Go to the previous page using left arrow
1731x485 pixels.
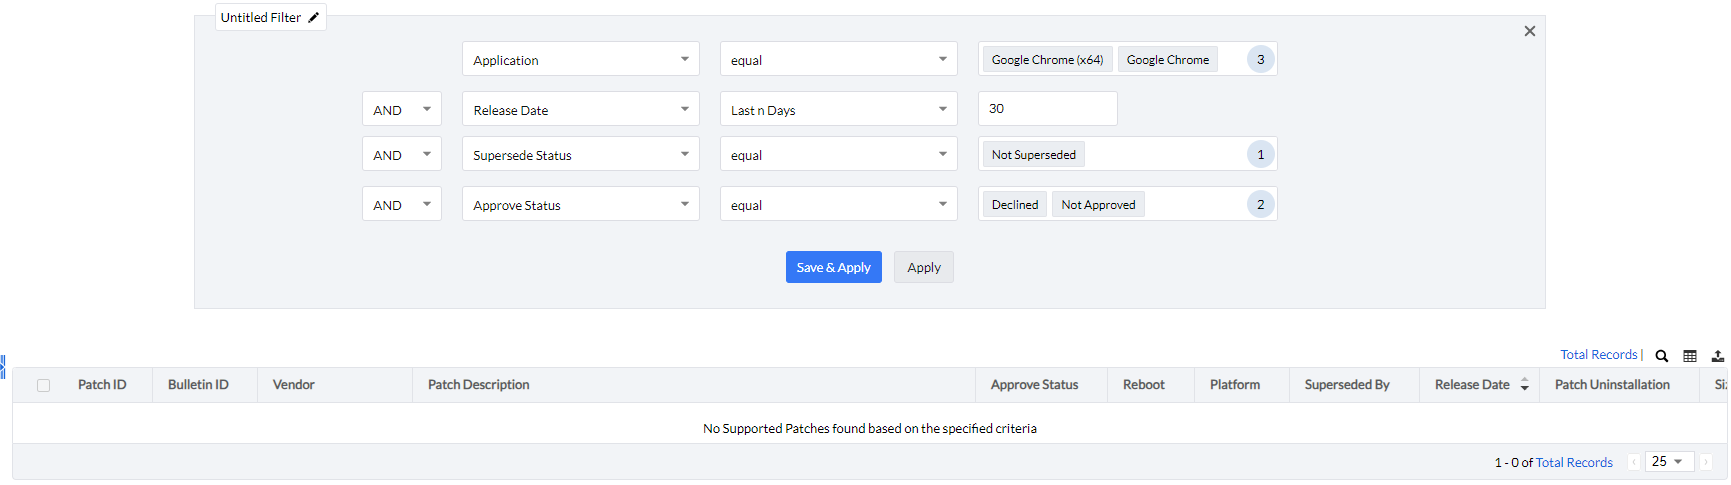pos(1634,462)
